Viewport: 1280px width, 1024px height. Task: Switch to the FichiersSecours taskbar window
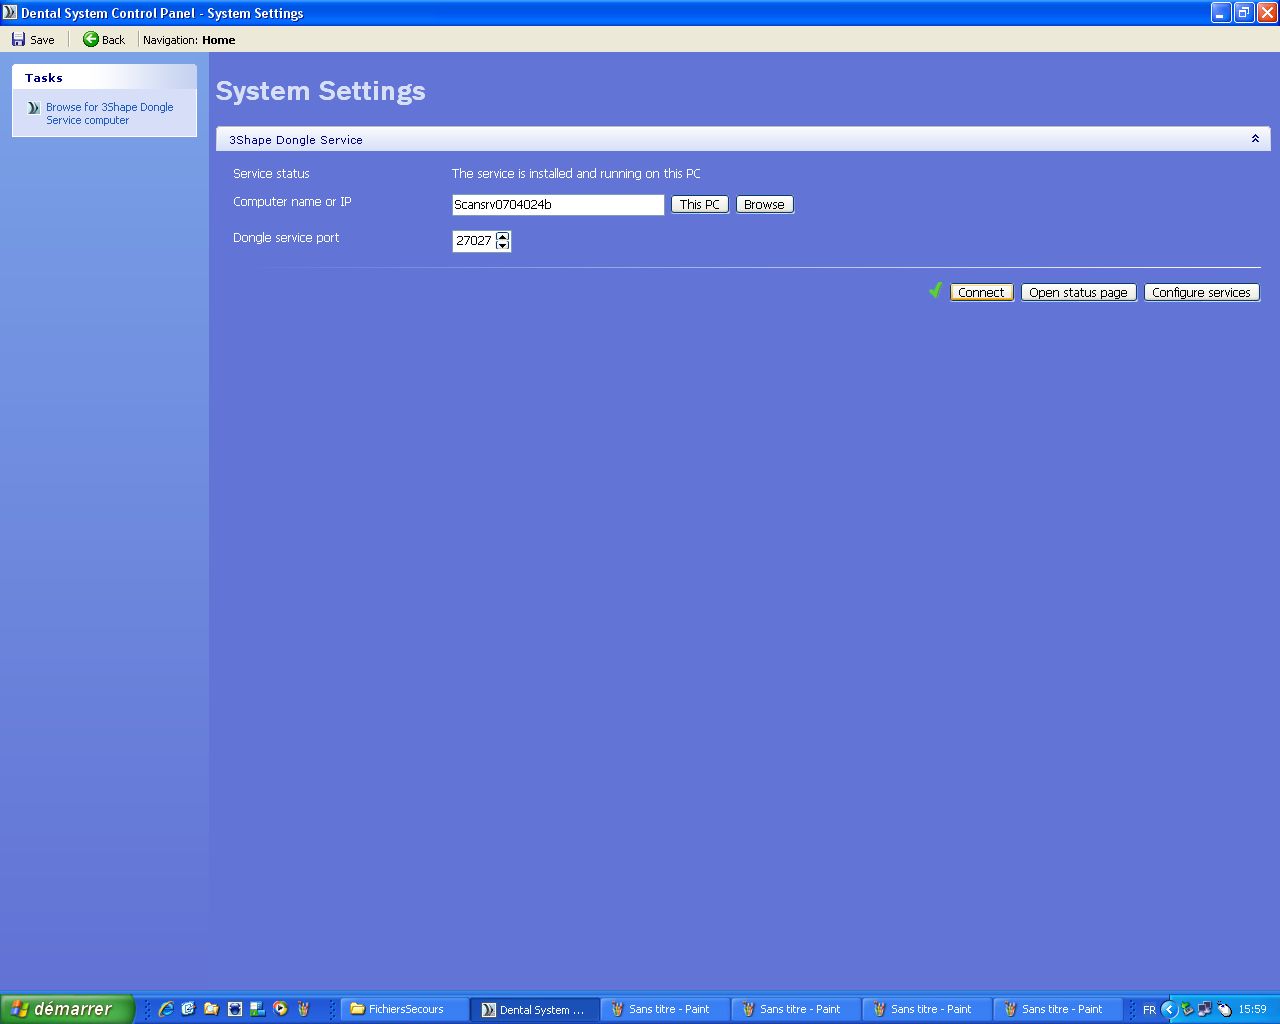click(x=405, y=1009)
